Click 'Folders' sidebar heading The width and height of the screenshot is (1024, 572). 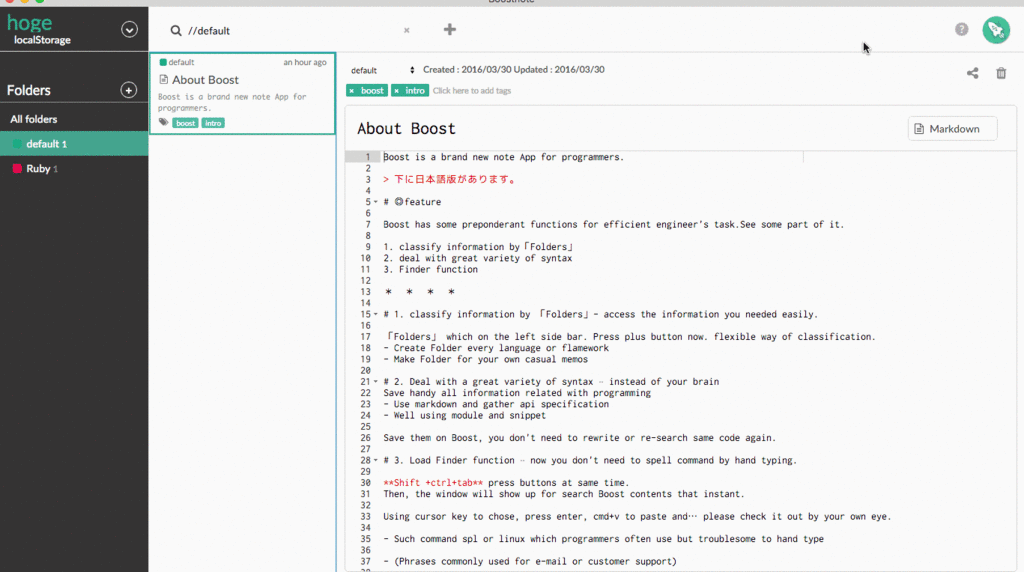coord(29,90)
